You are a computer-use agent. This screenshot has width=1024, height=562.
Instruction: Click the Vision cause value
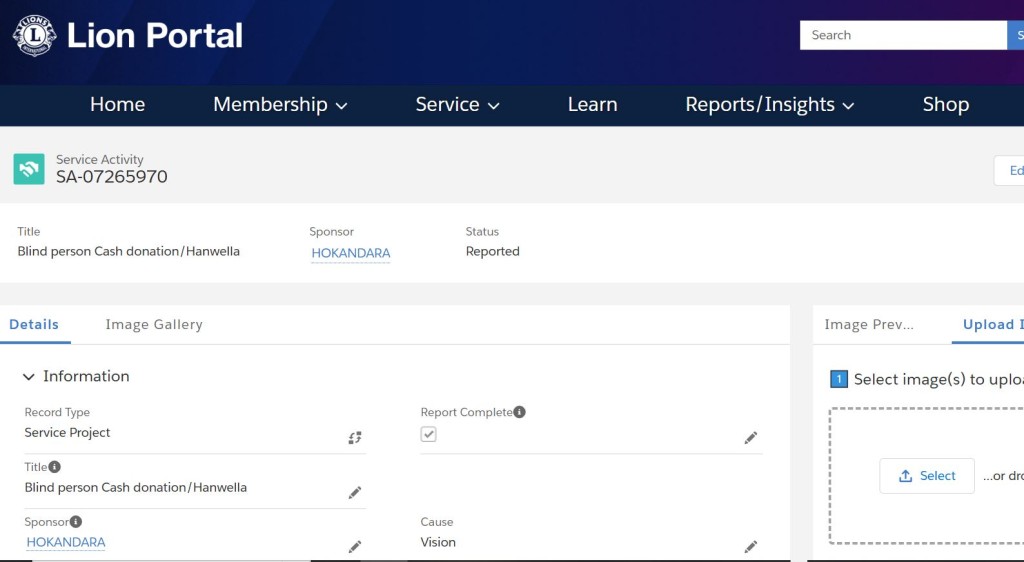pyautogui.click(x=438, y=542)
